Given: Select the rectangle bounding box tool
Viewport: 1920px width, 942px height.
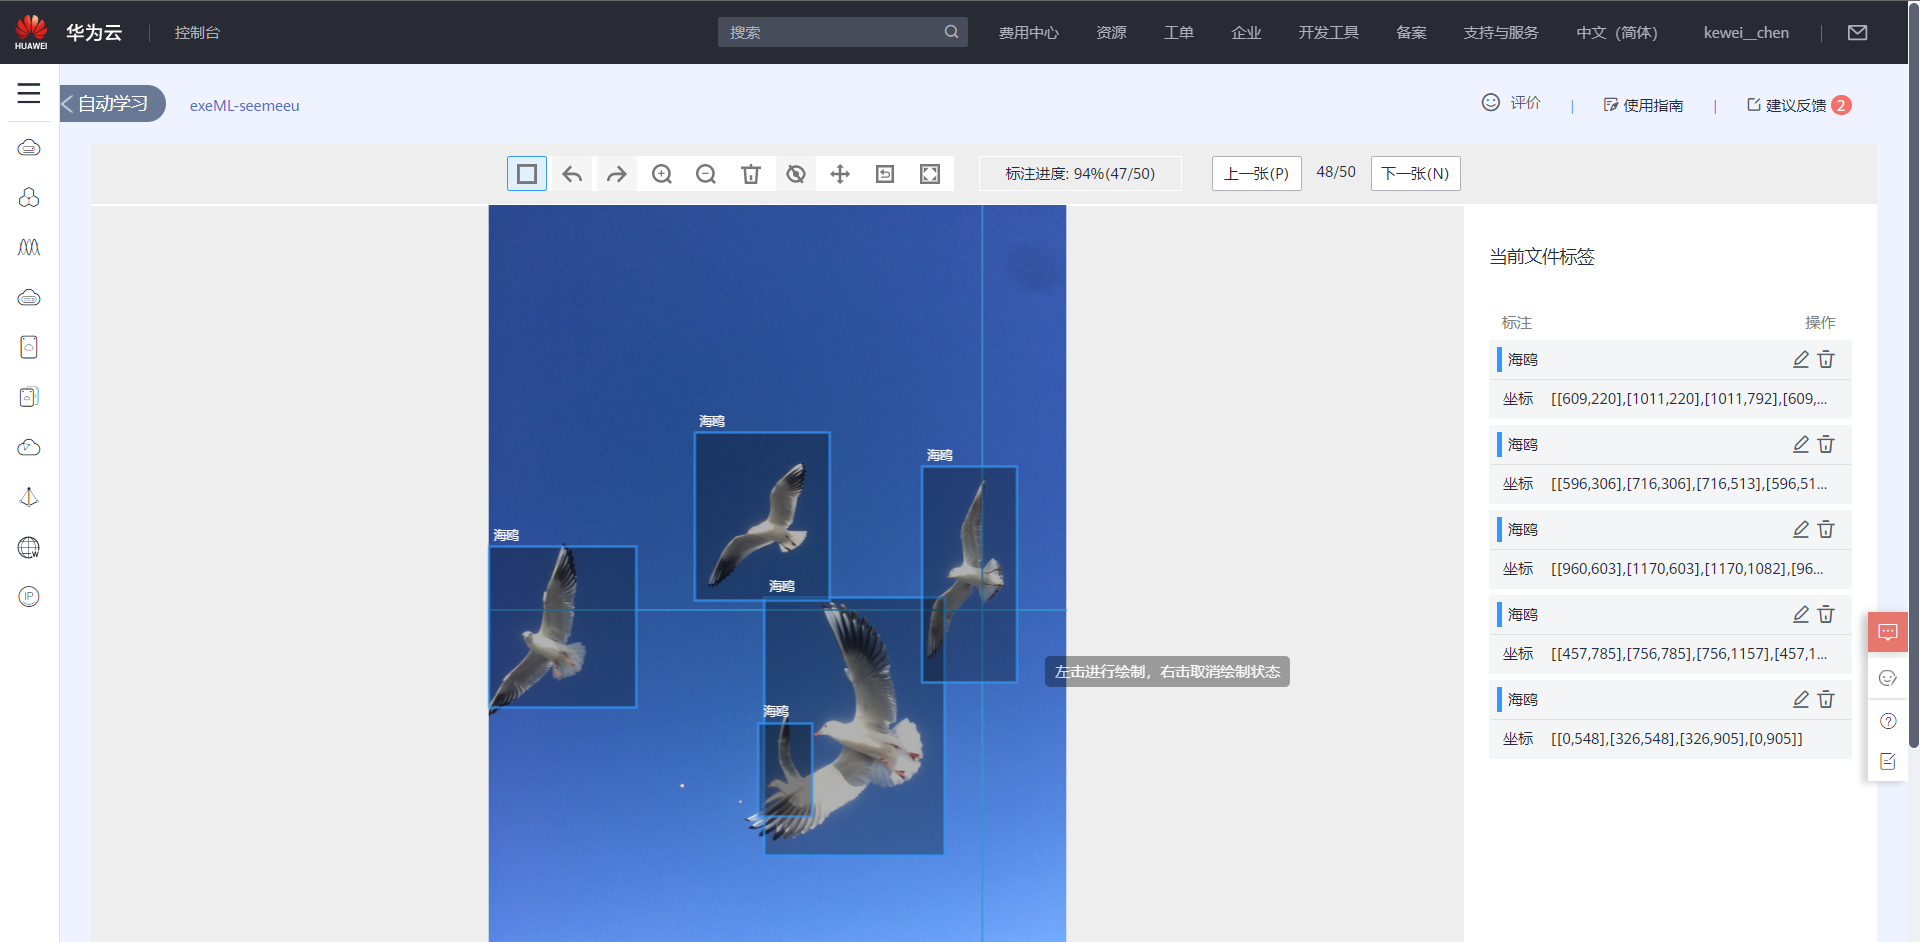Looking at the screenshot, I should [x=527, y=174].
